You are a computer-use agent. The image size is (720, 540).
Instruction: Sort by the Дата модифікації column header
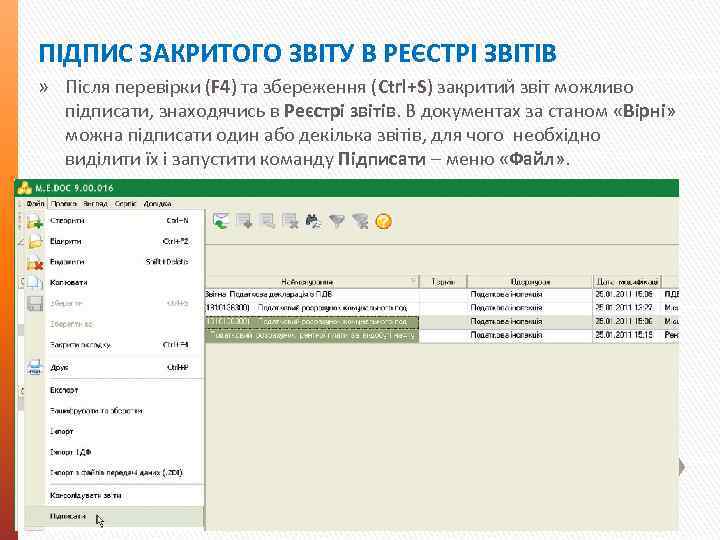(x=627, y=281)
